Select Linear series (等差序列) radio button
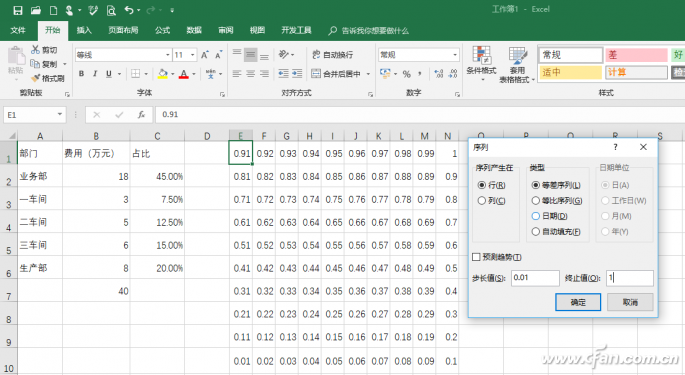Viewport: 685px width, 375px height. click(536, 185)
